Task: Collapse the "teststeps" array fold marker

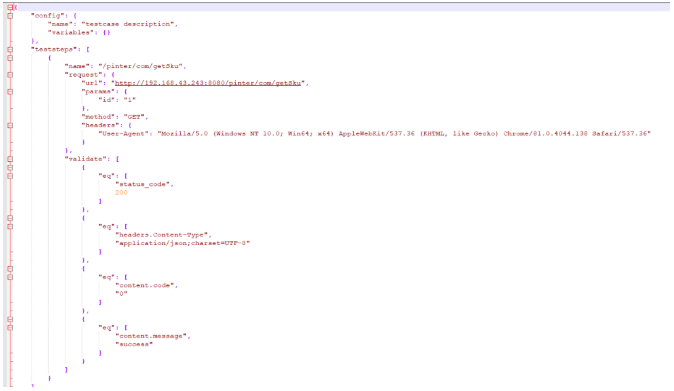Action: point(10,49)
